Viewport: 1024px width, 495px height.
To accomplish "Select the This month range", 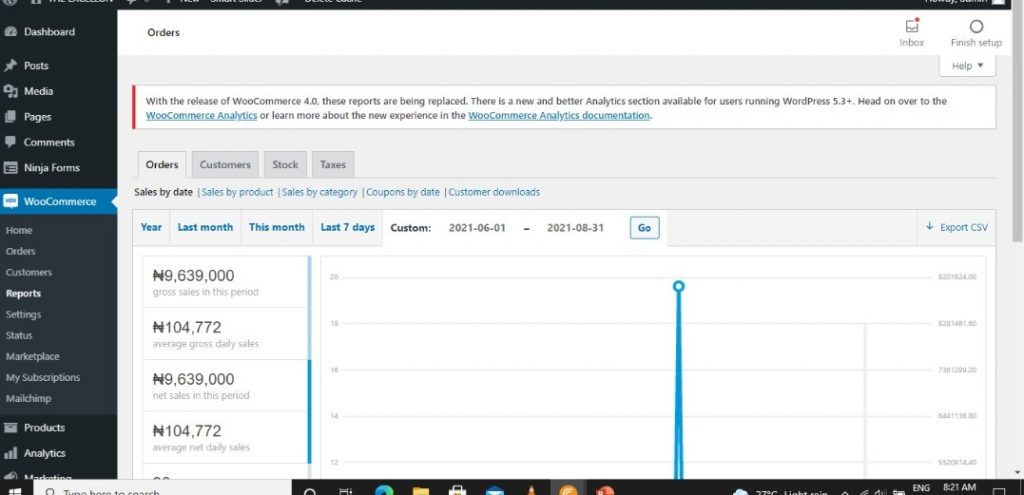I will pyautogui.click(x=277, y=227).
